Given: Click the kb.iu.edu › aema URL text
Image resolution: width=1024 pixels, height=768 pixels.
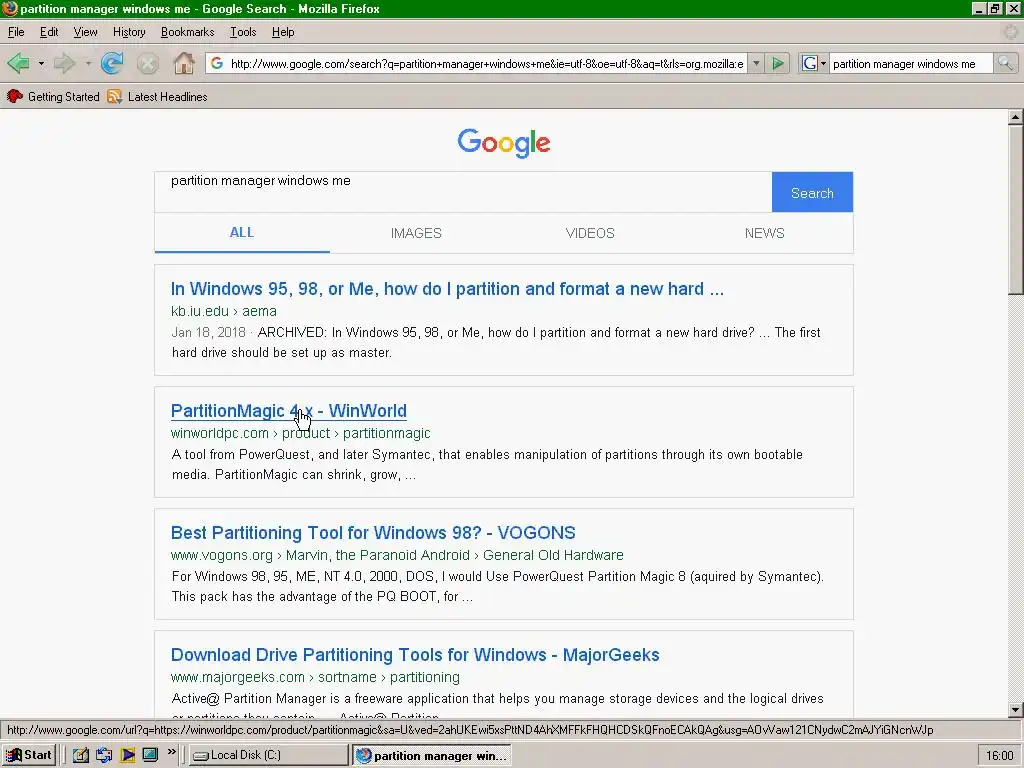Looking at the screenshot, I should 224,312.
